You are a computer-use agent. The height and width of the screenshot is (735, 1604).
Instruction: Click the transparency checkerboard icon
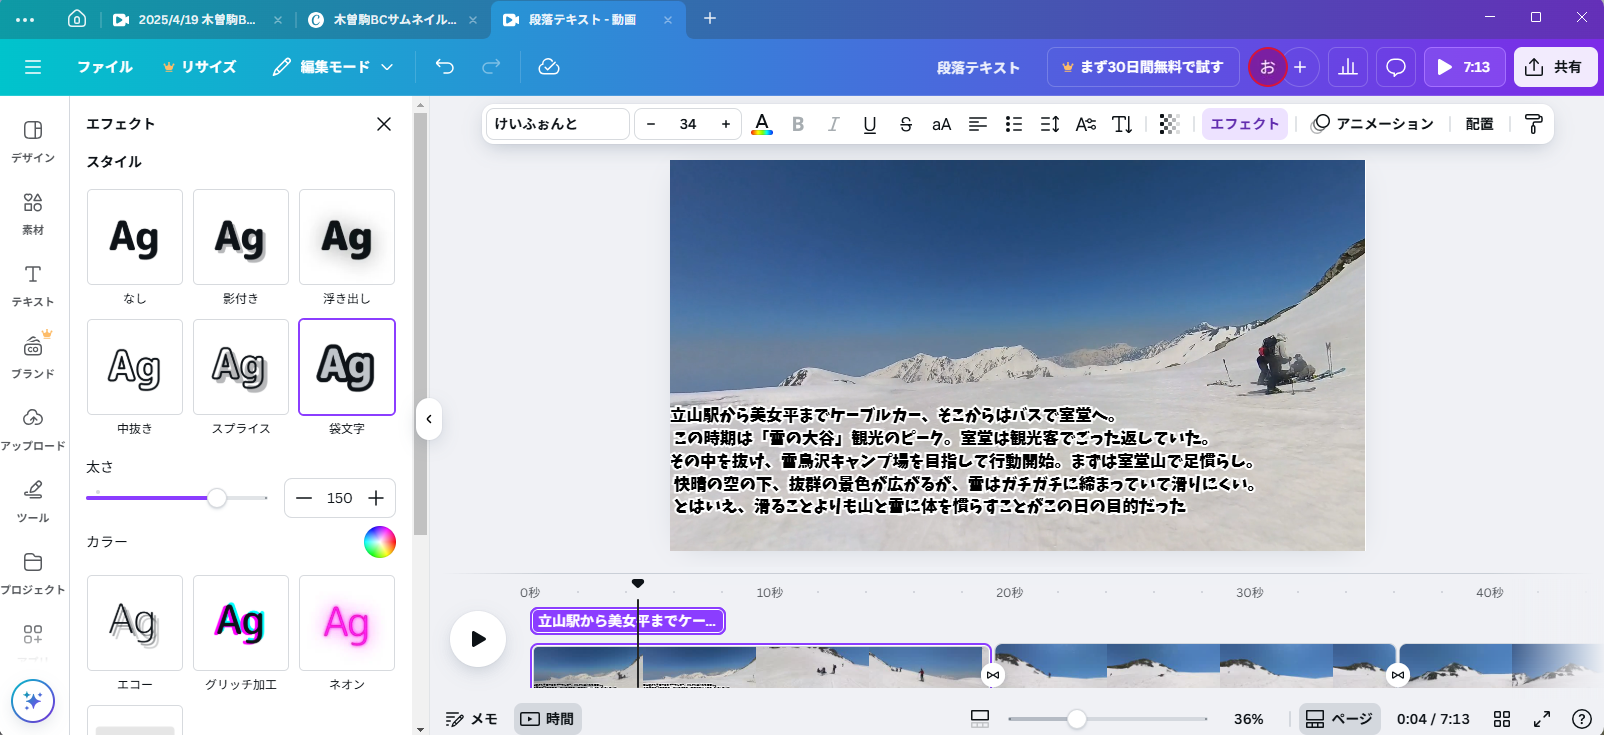pos(1169,124)
